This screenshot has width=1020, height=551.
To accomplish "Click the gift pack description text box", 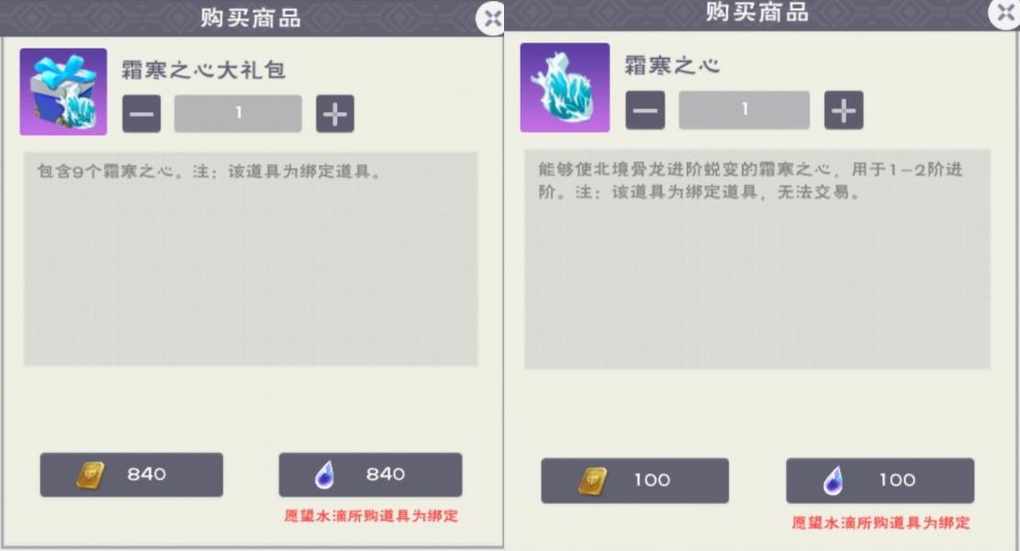I will (250, 259).
